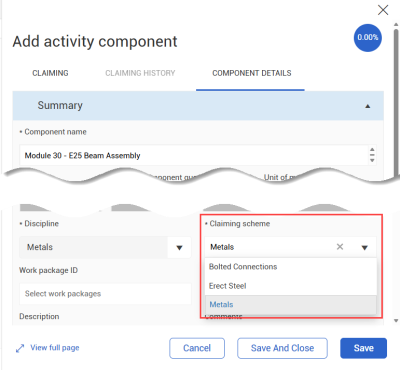Viewport: 400px width, 370px height.
Task: Close the Add activity component dialog
Action: [383, 10]
